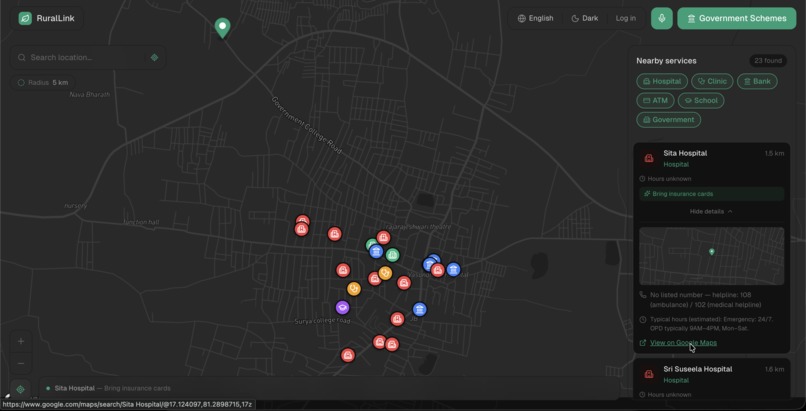This screenshot has width=806, height=411.
Task: Collapse Sita Hospital with Hide details
Action: (x=711, y=212)
